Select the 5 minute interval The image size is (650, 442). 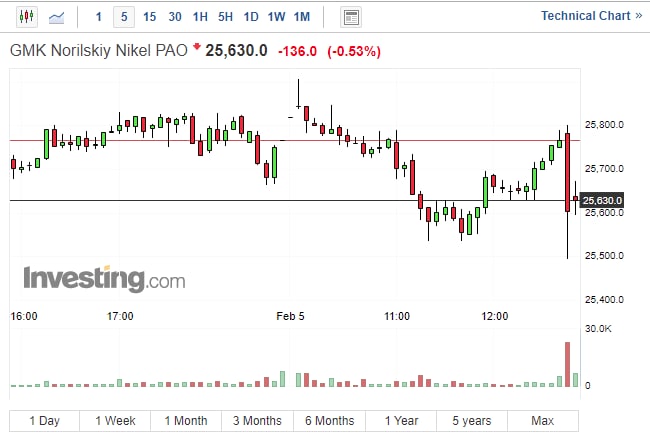coord(124,17)
